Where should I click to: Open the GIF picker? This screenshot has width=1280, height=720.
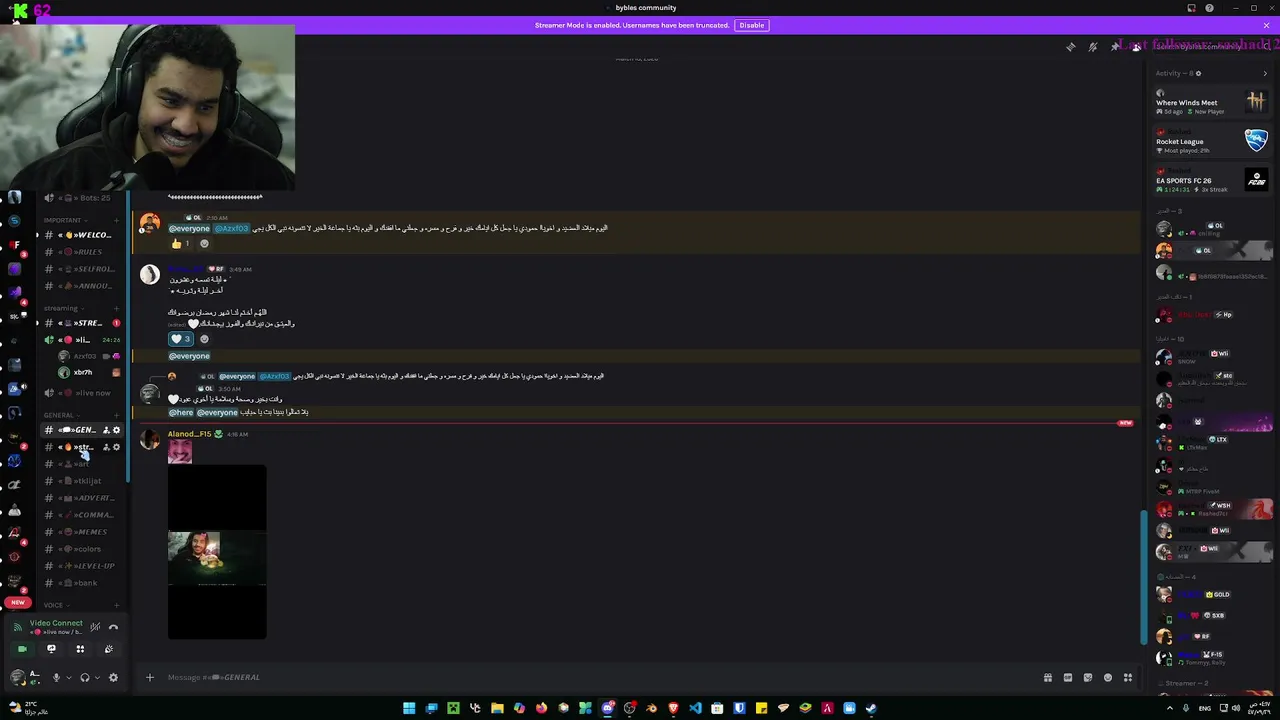(x=1068, y=677)
